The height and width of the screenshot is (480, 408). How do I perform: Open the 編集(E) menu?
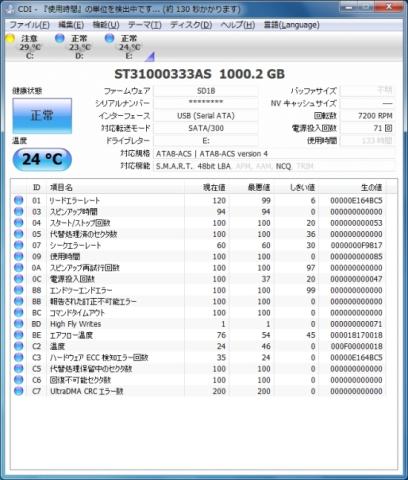click(71, 25)
